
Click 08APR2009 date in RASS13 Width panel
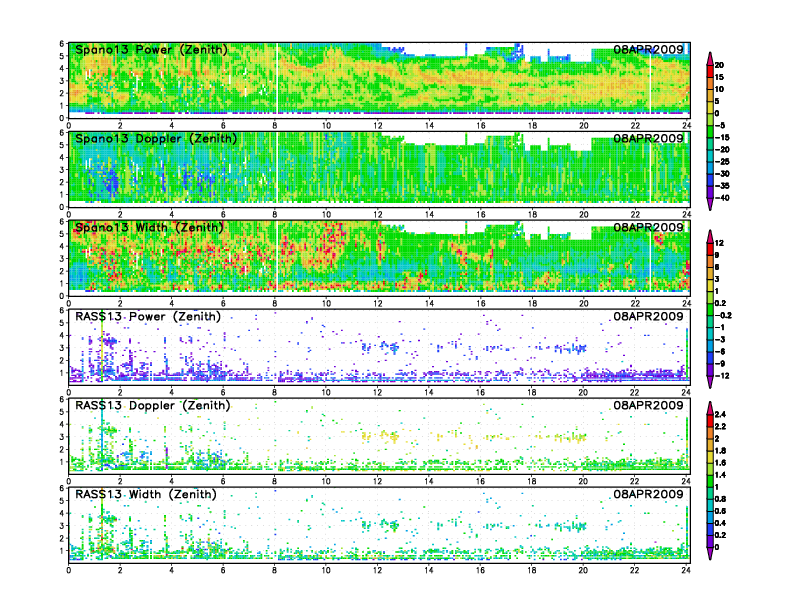[648, 494]
